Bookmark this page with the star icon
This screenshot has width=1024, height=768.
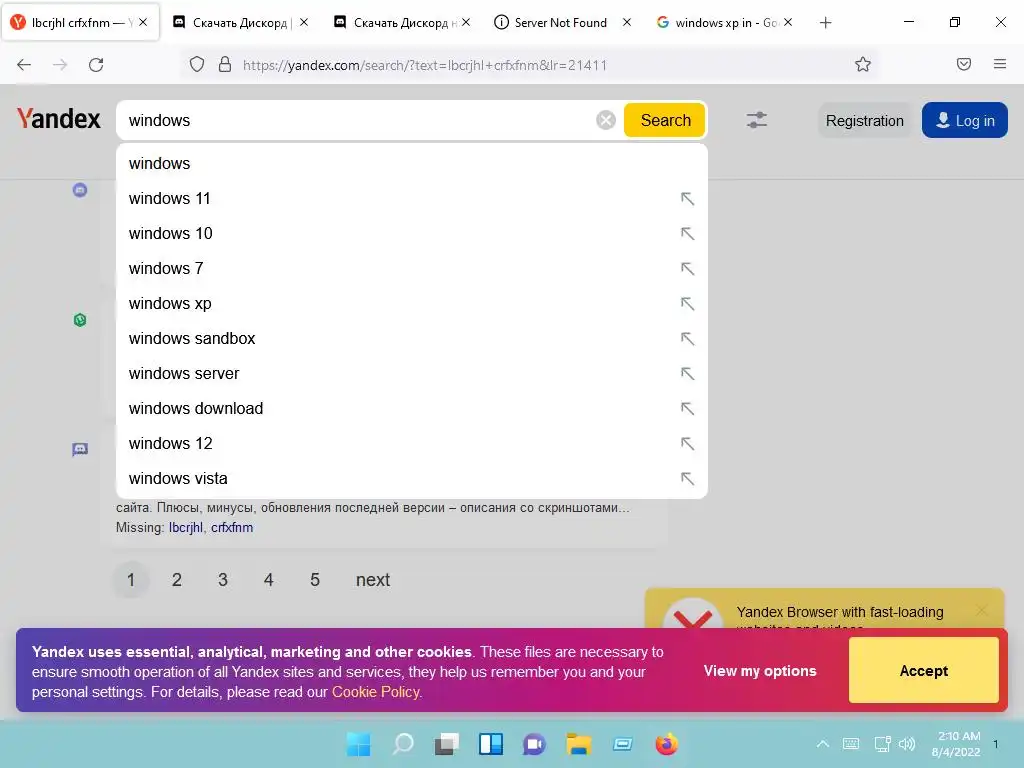863,64
